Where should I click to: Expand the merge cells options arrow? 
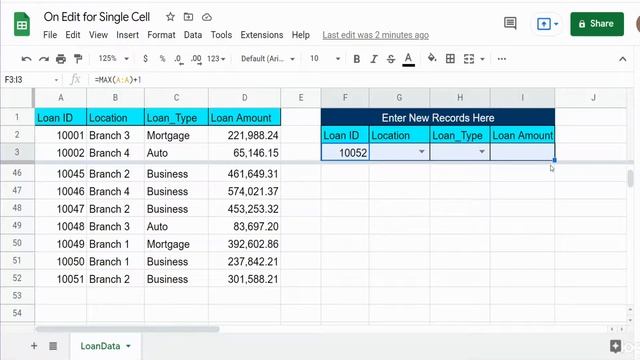click(x=482, y=59)
